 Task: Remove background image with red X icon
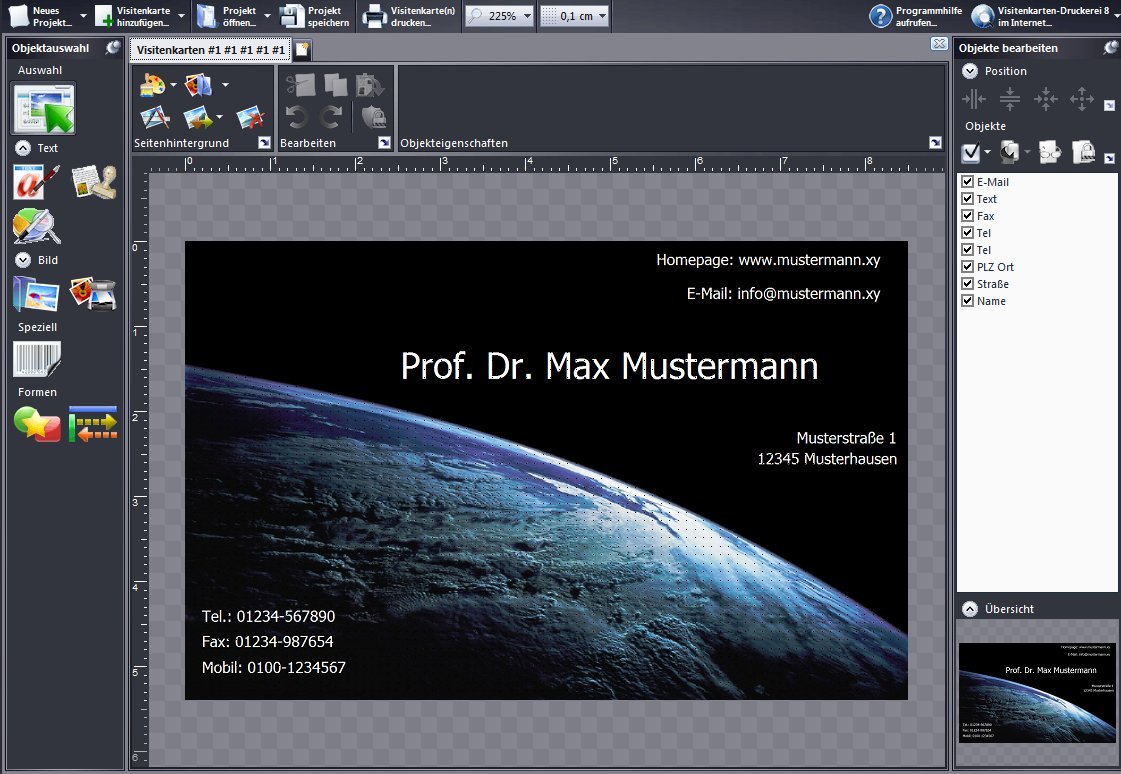coord(250,117)
